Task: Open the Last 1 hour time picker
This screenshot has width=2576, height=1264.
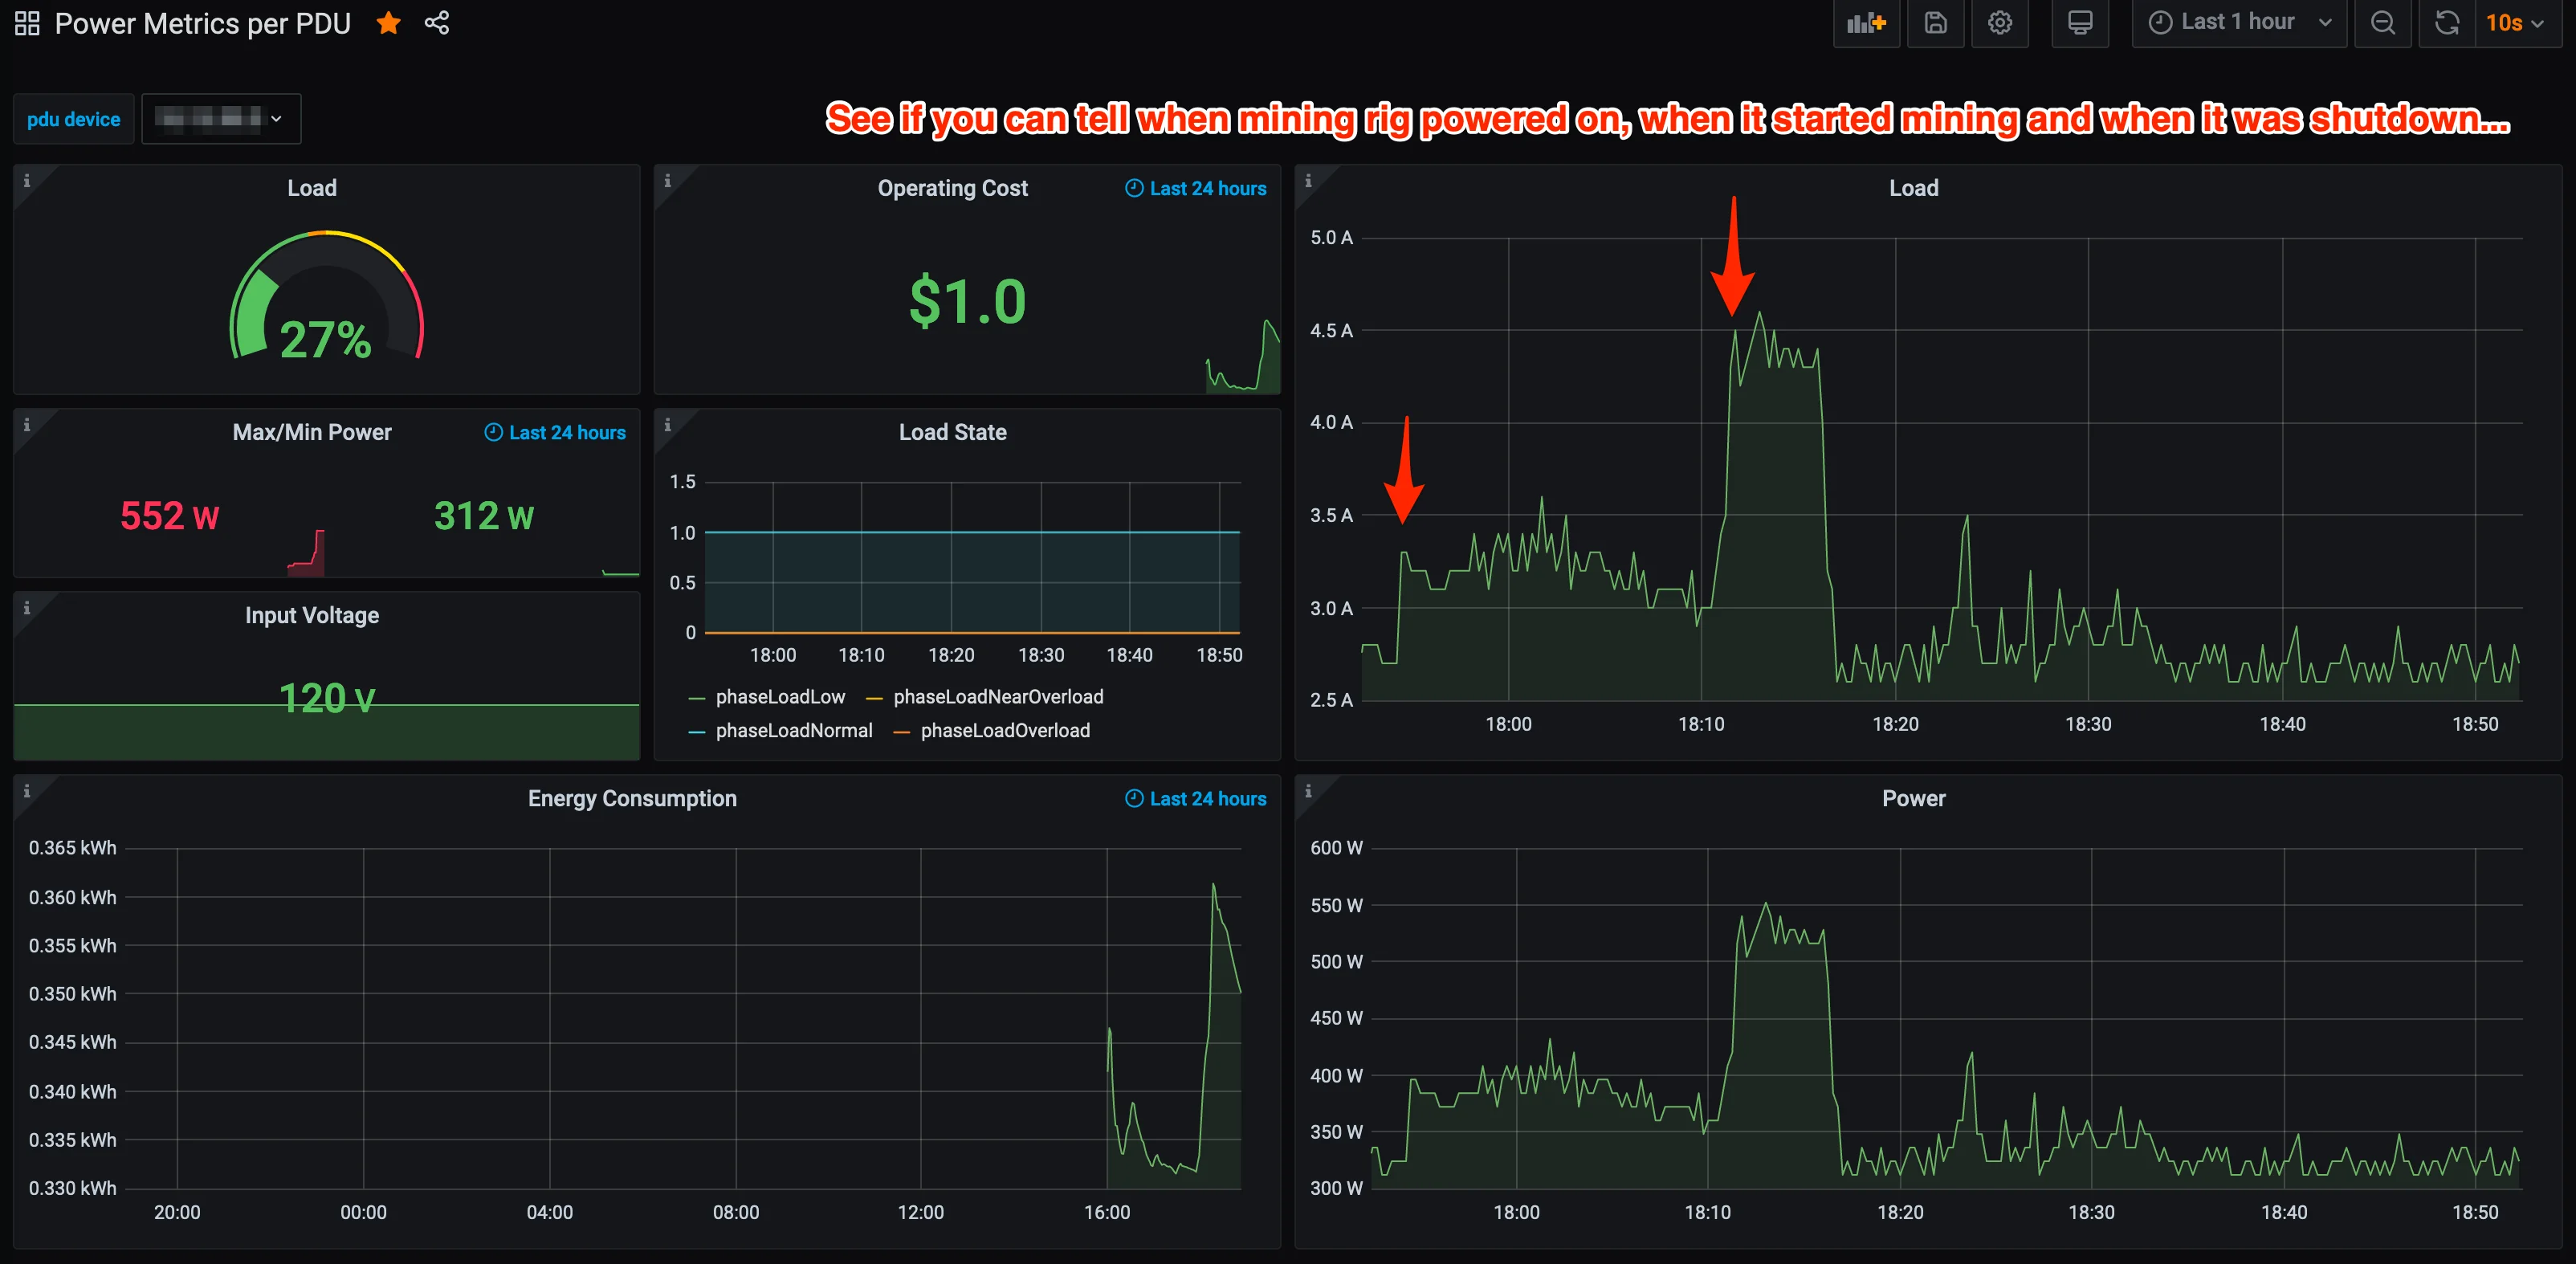Action: tap(2239, 23)
